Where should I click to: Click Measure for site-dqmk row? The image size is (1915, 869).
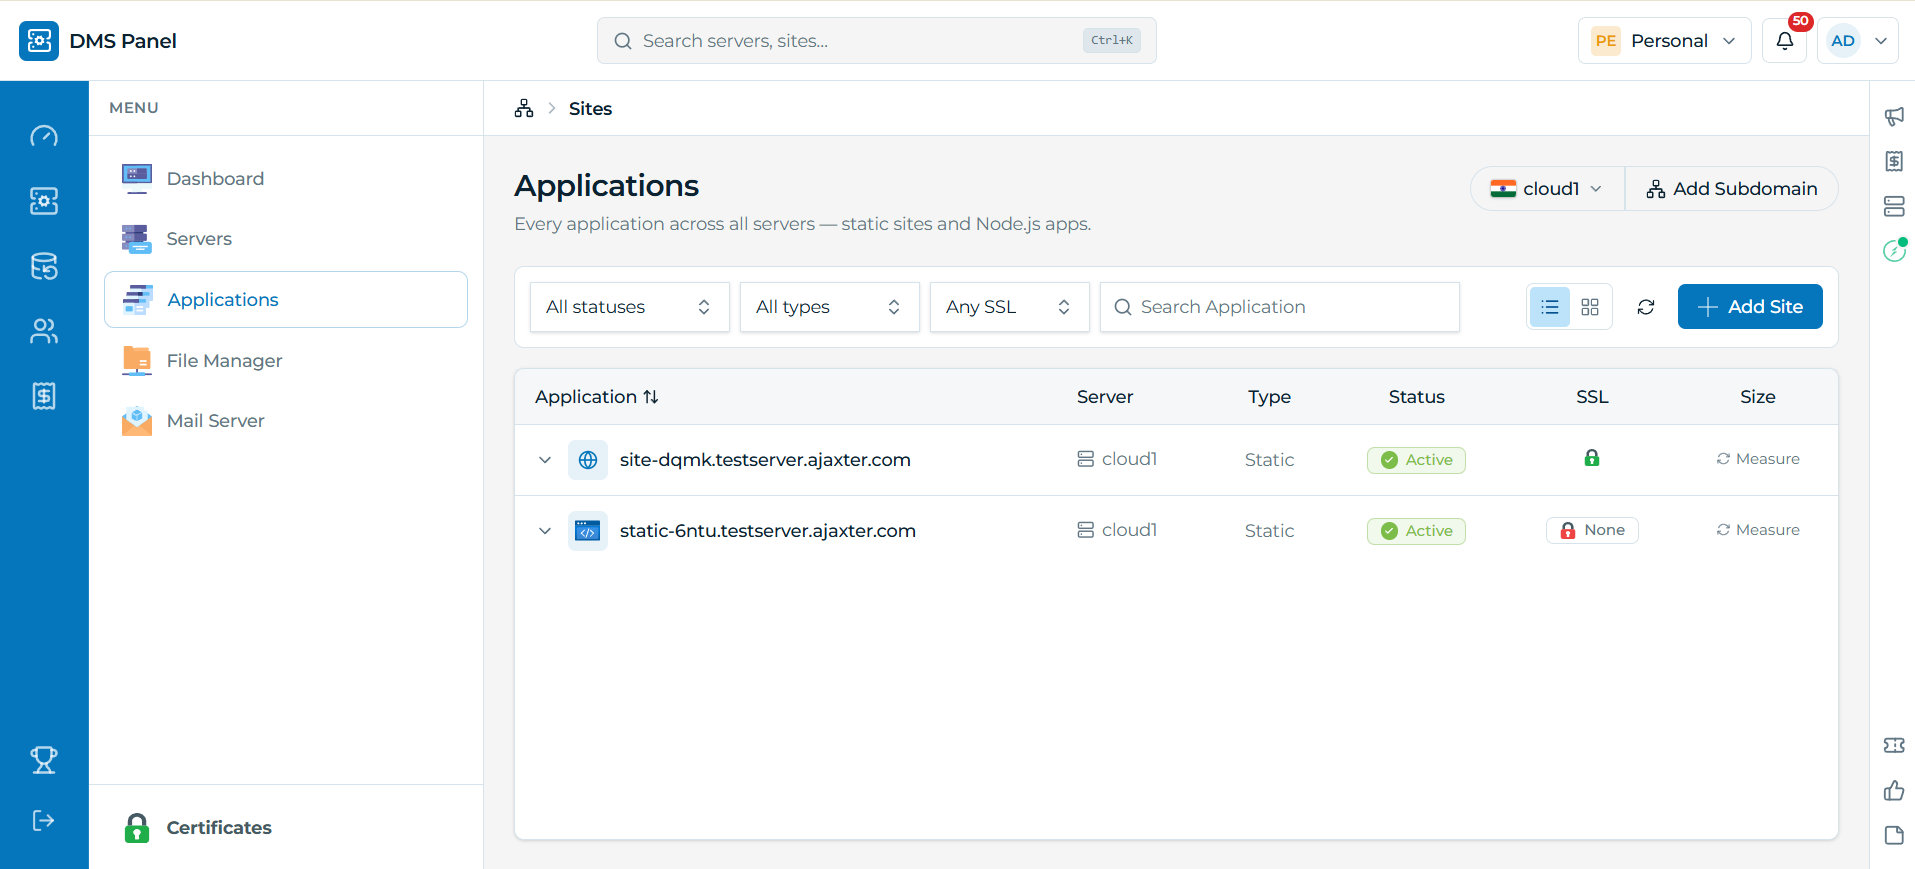point(1758,459)
